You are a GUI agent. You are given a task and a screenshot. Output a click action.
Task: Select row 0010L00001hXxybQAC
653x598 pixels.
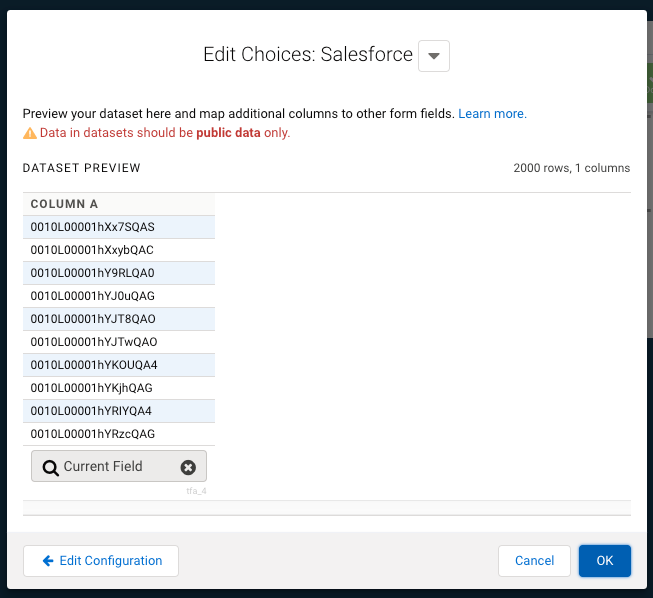pos(92,250)
